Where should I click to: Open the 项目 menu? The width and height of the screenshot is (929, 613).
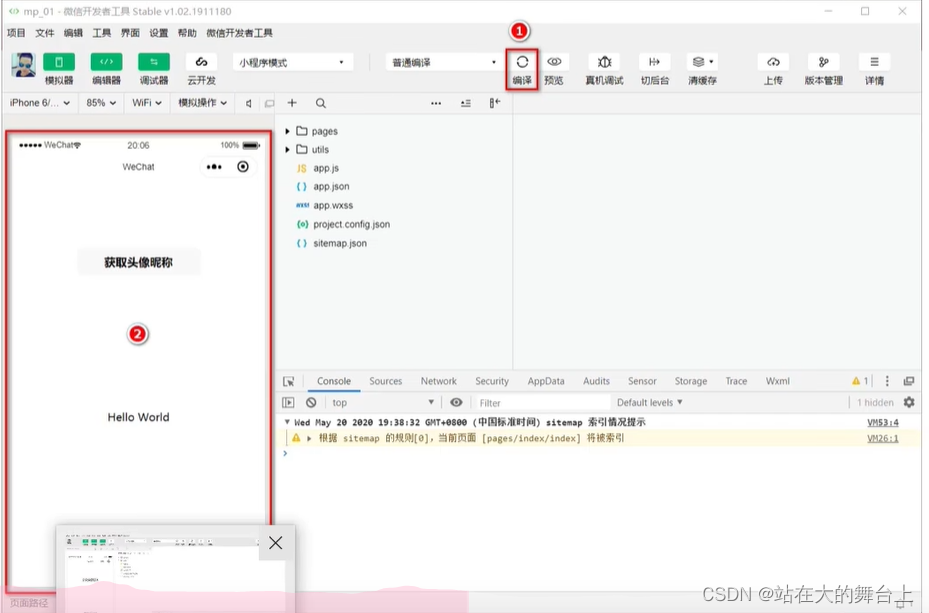(16, 33)
